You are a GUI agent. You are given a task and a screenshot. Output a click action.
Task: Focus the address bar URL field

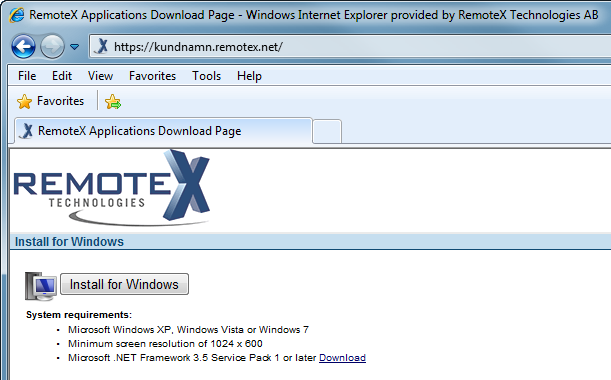tap(351, 47)
